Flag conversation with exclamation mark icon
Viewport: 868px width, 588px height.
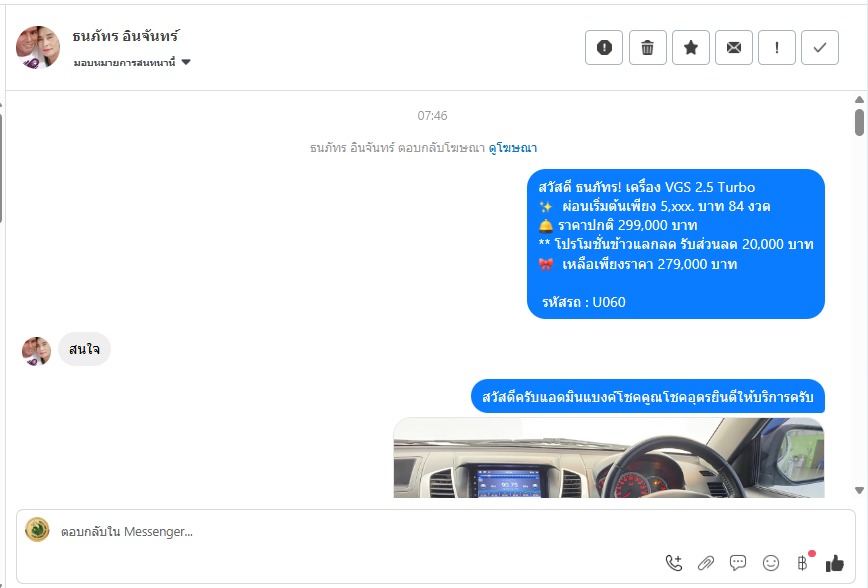click(777, 48)
